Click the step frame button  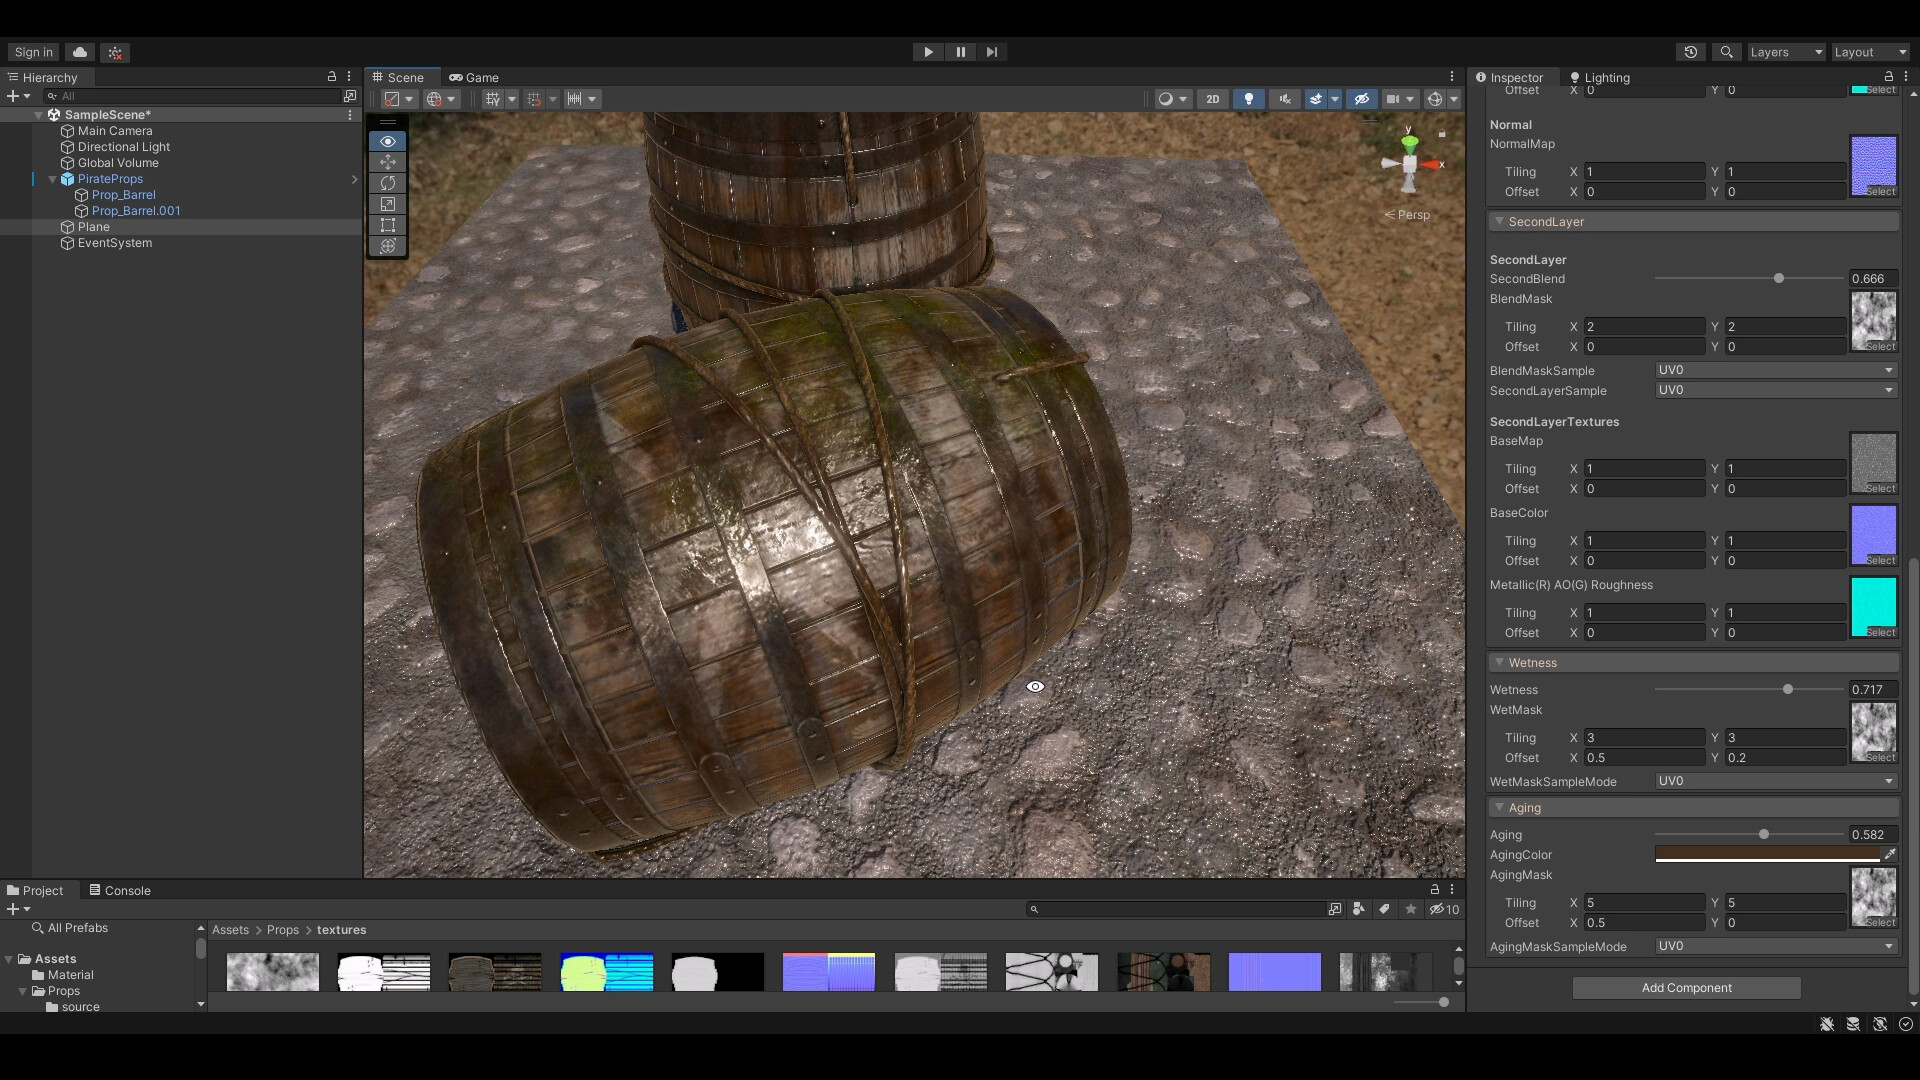coord(991,52)
